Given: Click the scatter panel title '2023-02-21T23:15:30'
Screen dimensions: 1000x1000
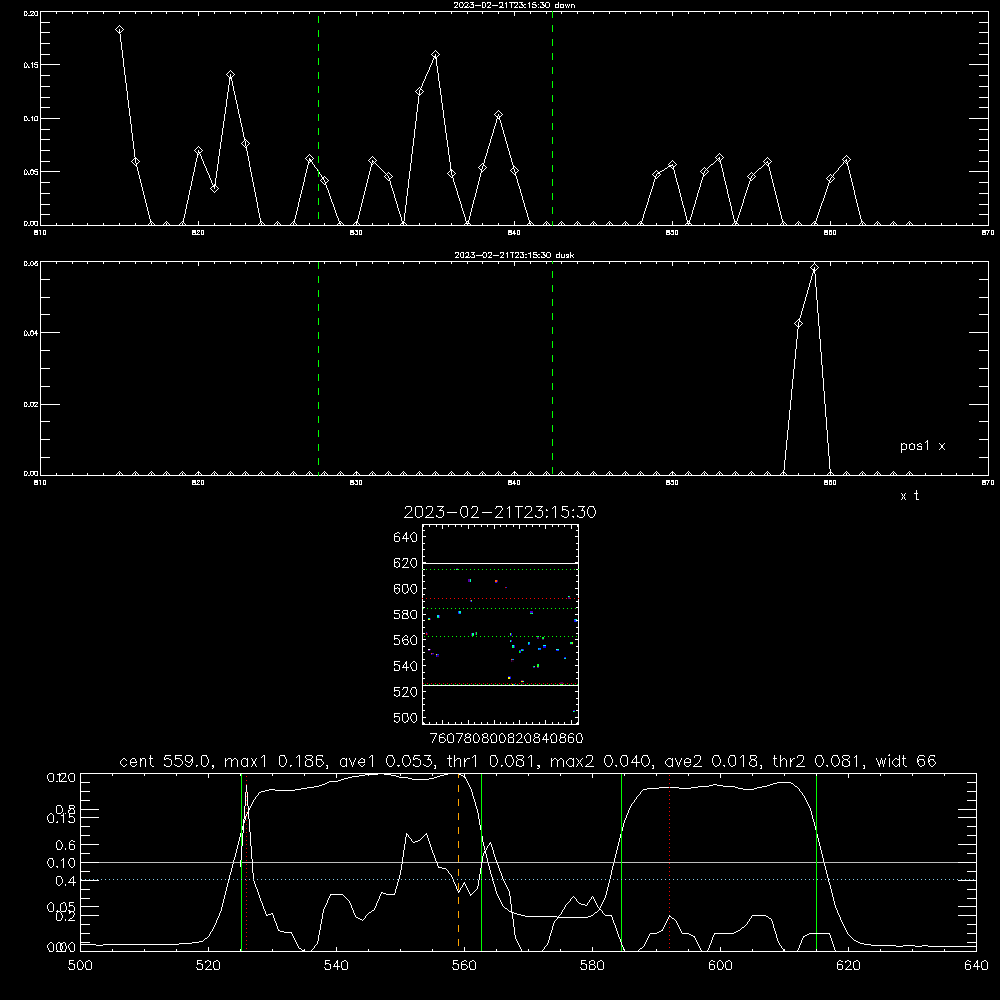Looking at the screenshot, I should tap(500, 512).
